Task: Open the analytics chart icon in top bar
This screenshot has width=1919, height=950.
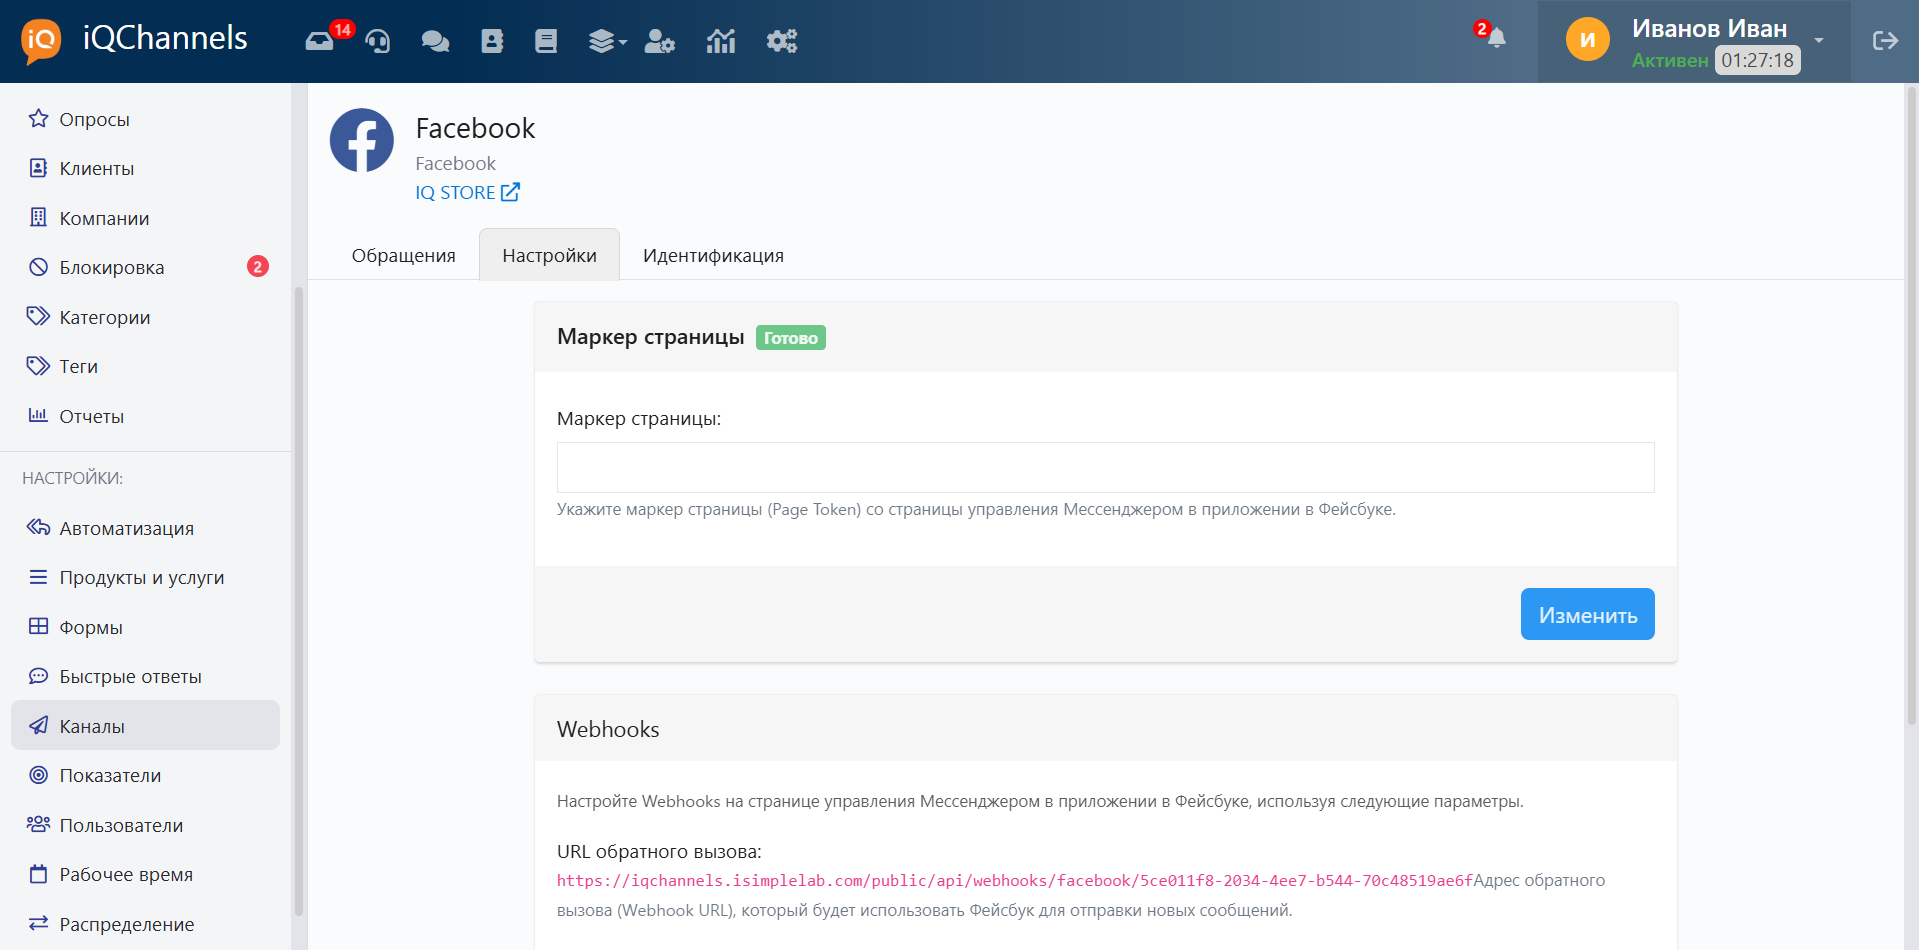Action: tap(721, 41)
